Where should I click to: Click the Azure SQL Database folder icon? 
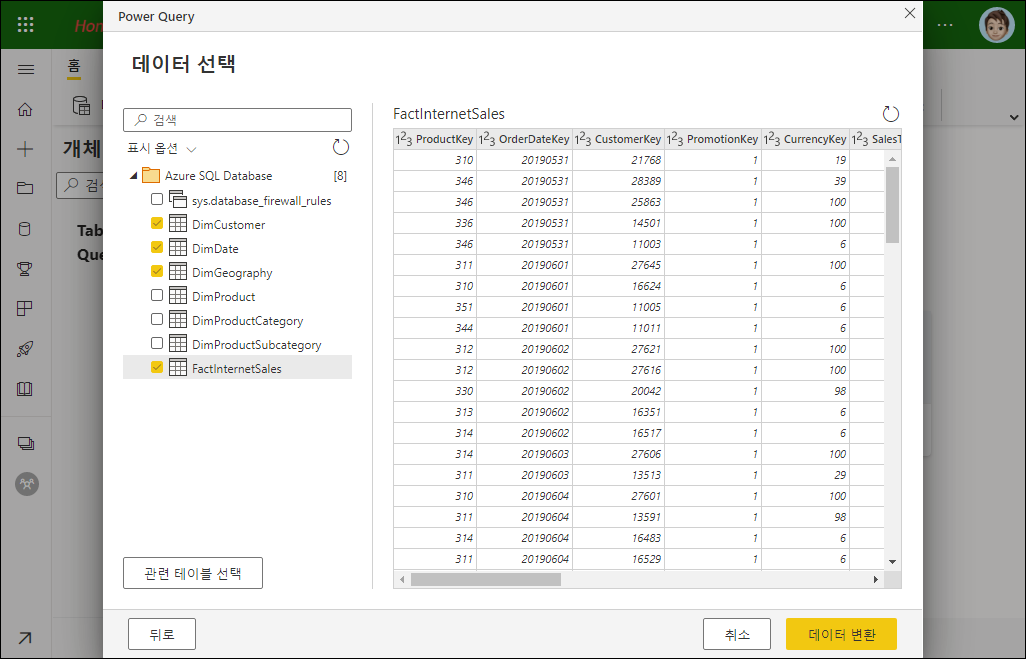click(x=151, y=175)
